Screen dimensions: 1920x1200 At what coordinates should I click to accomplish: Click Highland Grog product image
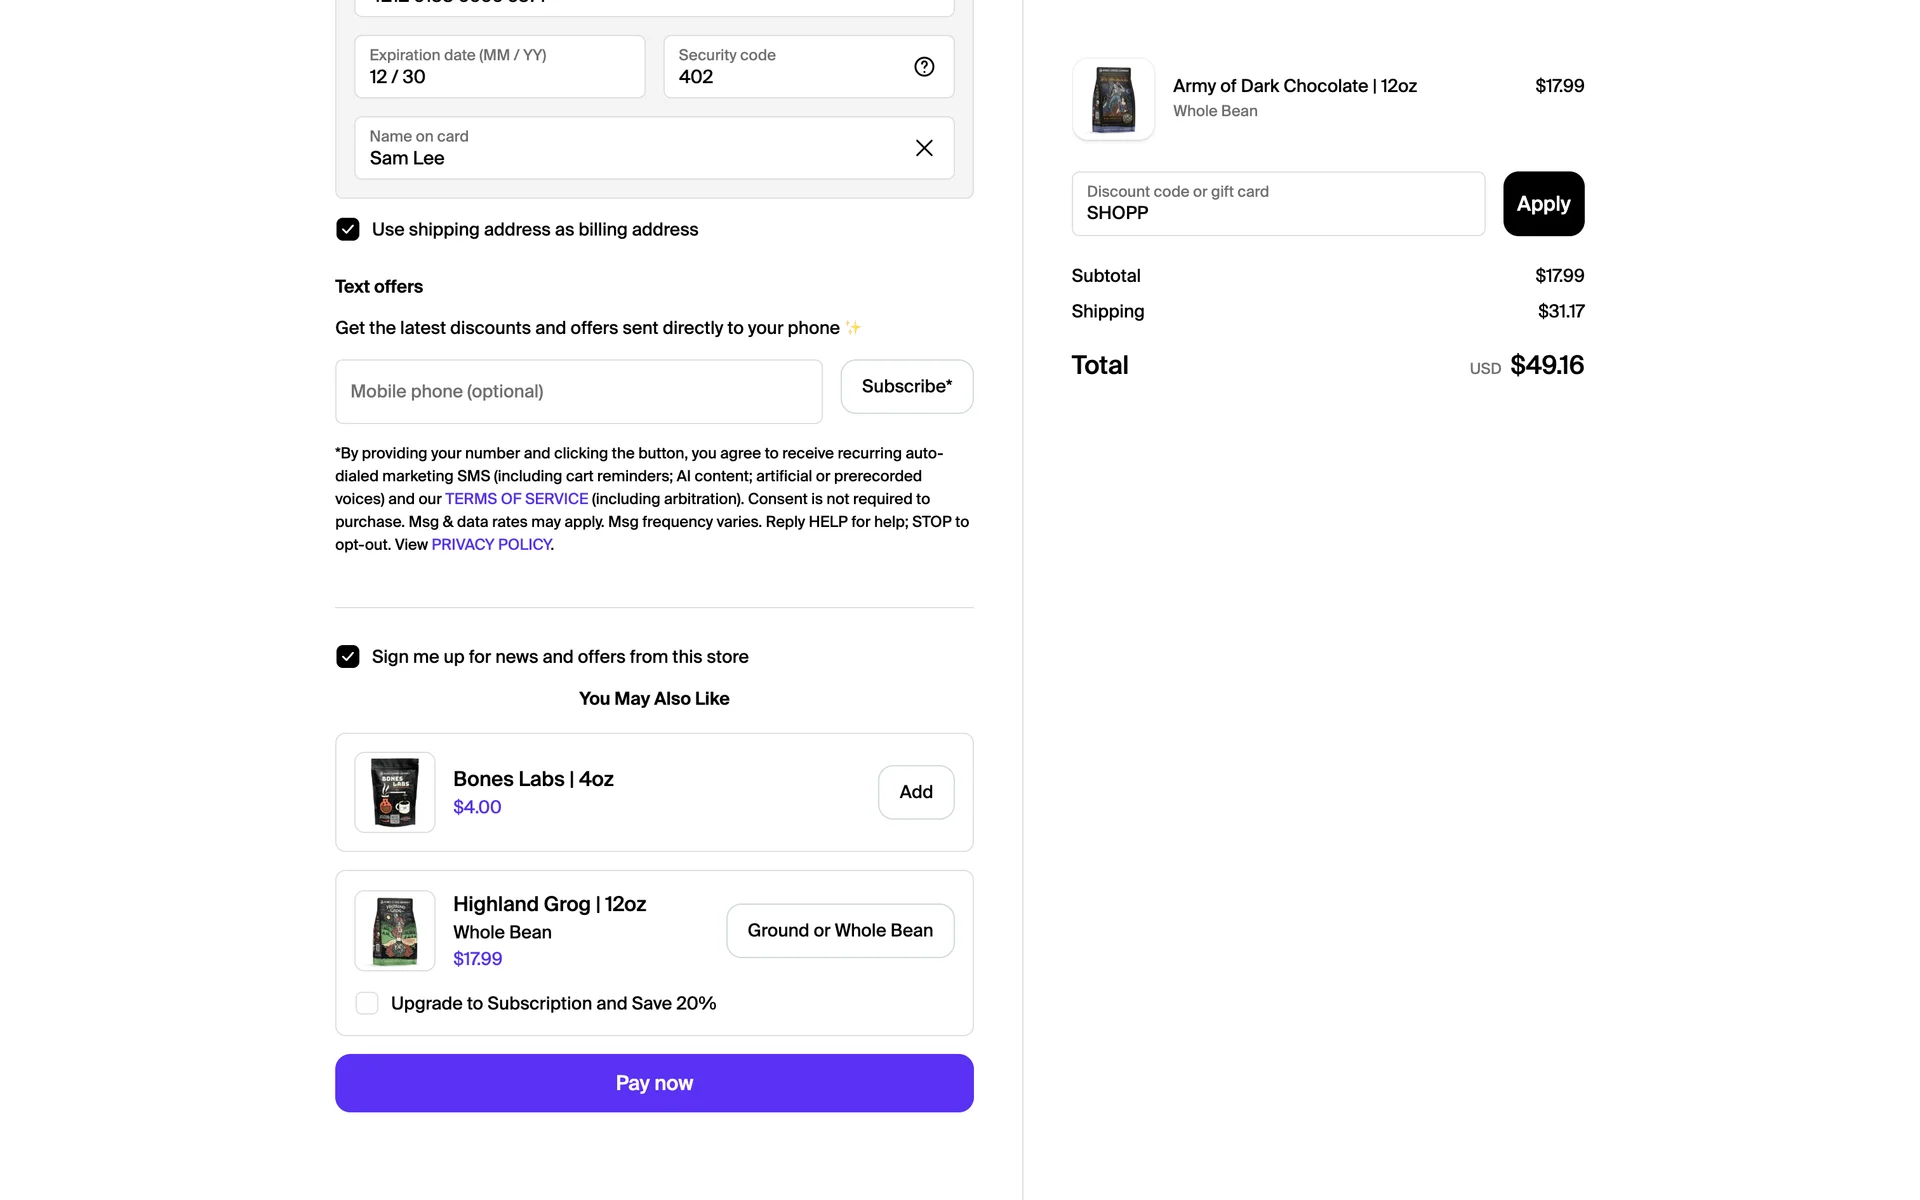tap(395, 930)
